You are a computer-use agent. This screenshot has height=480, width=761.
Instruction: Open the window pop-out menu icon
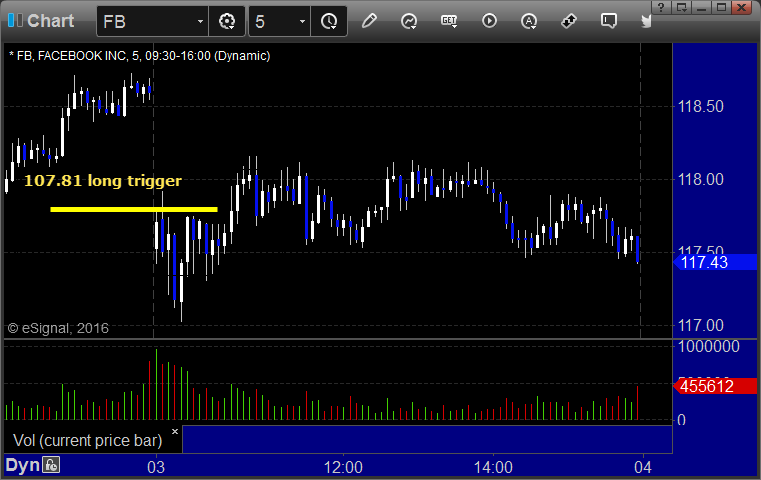pyautogui.click(x=681, y=7)
